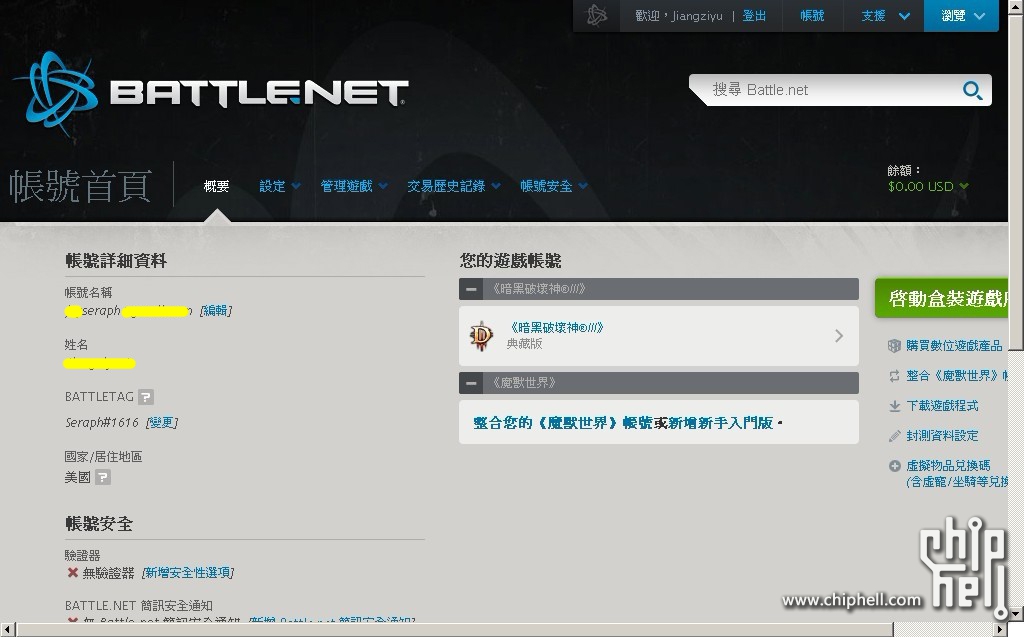Image resolution: width=1024 pixels, height=637 pixels.
Task: Expand the 交易歷史記錄 navigation dropdown
Action: coord(454,186)
